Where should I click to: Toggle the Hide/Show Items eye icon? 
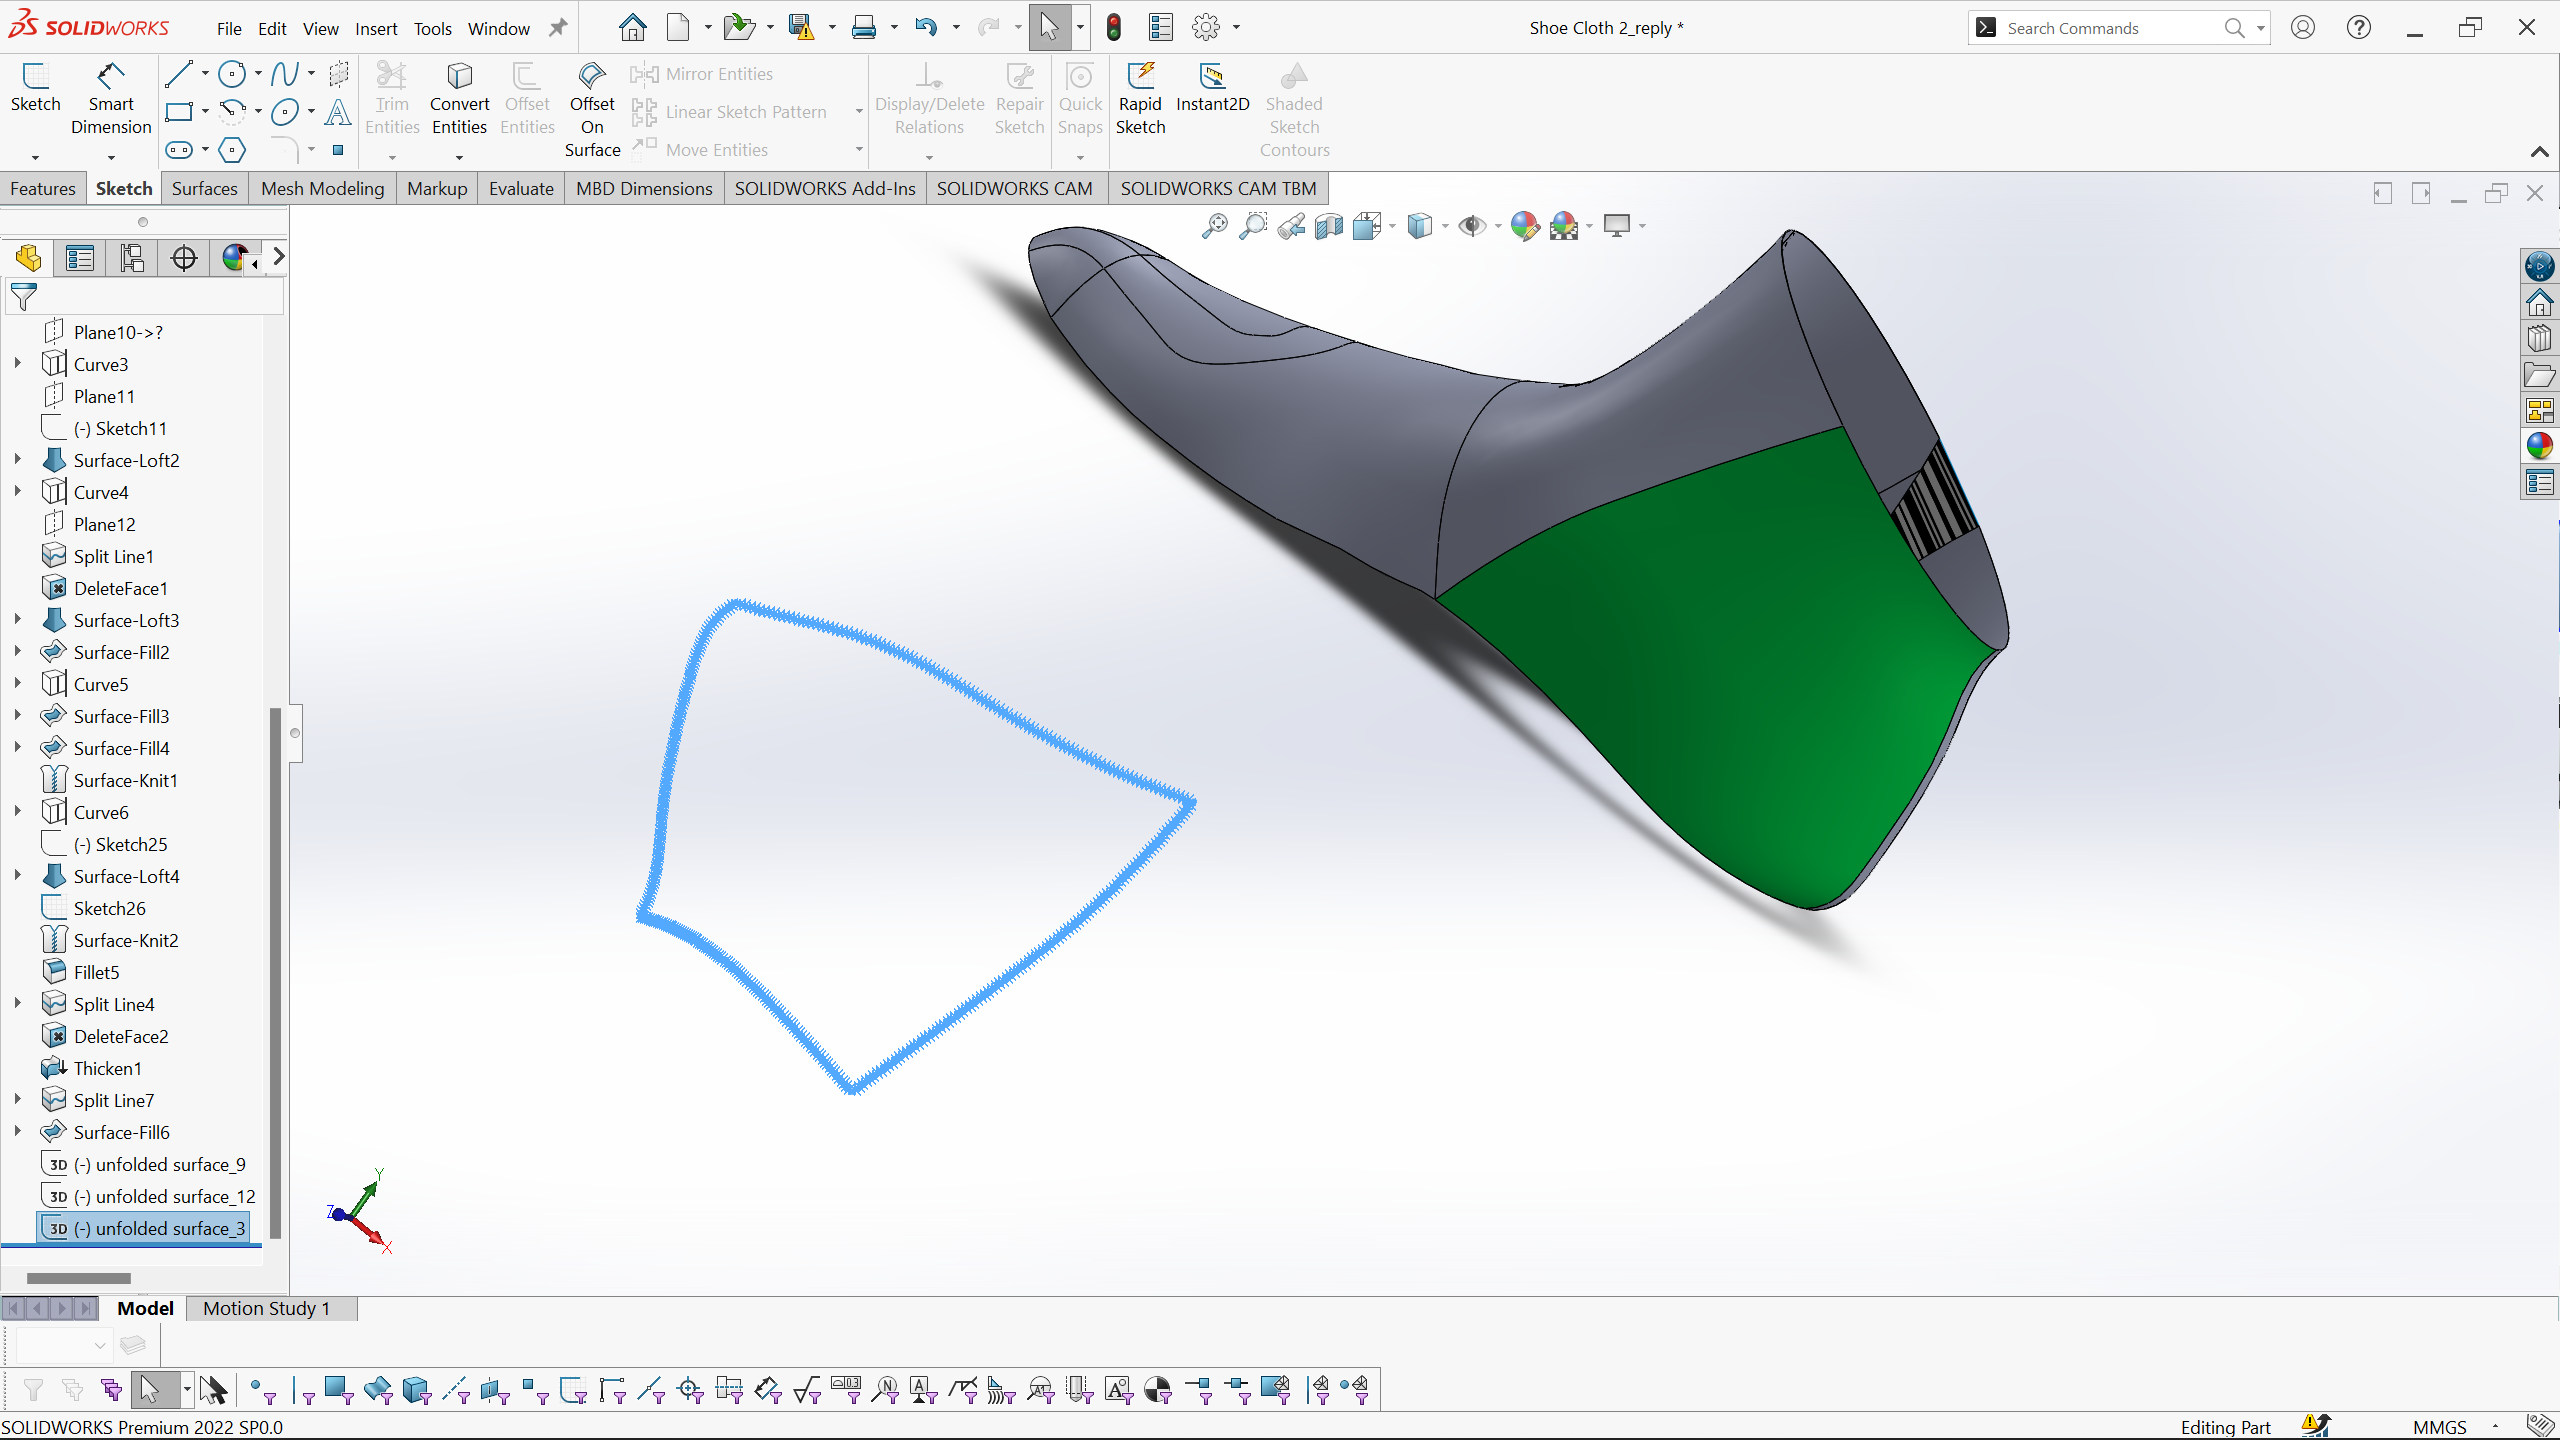1470,226
